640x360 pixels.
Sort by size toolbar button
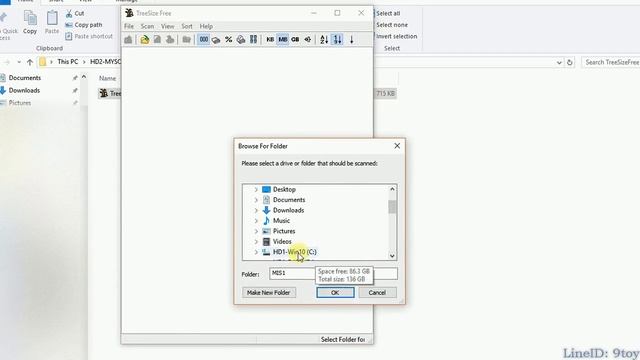(x=337, y=40)
